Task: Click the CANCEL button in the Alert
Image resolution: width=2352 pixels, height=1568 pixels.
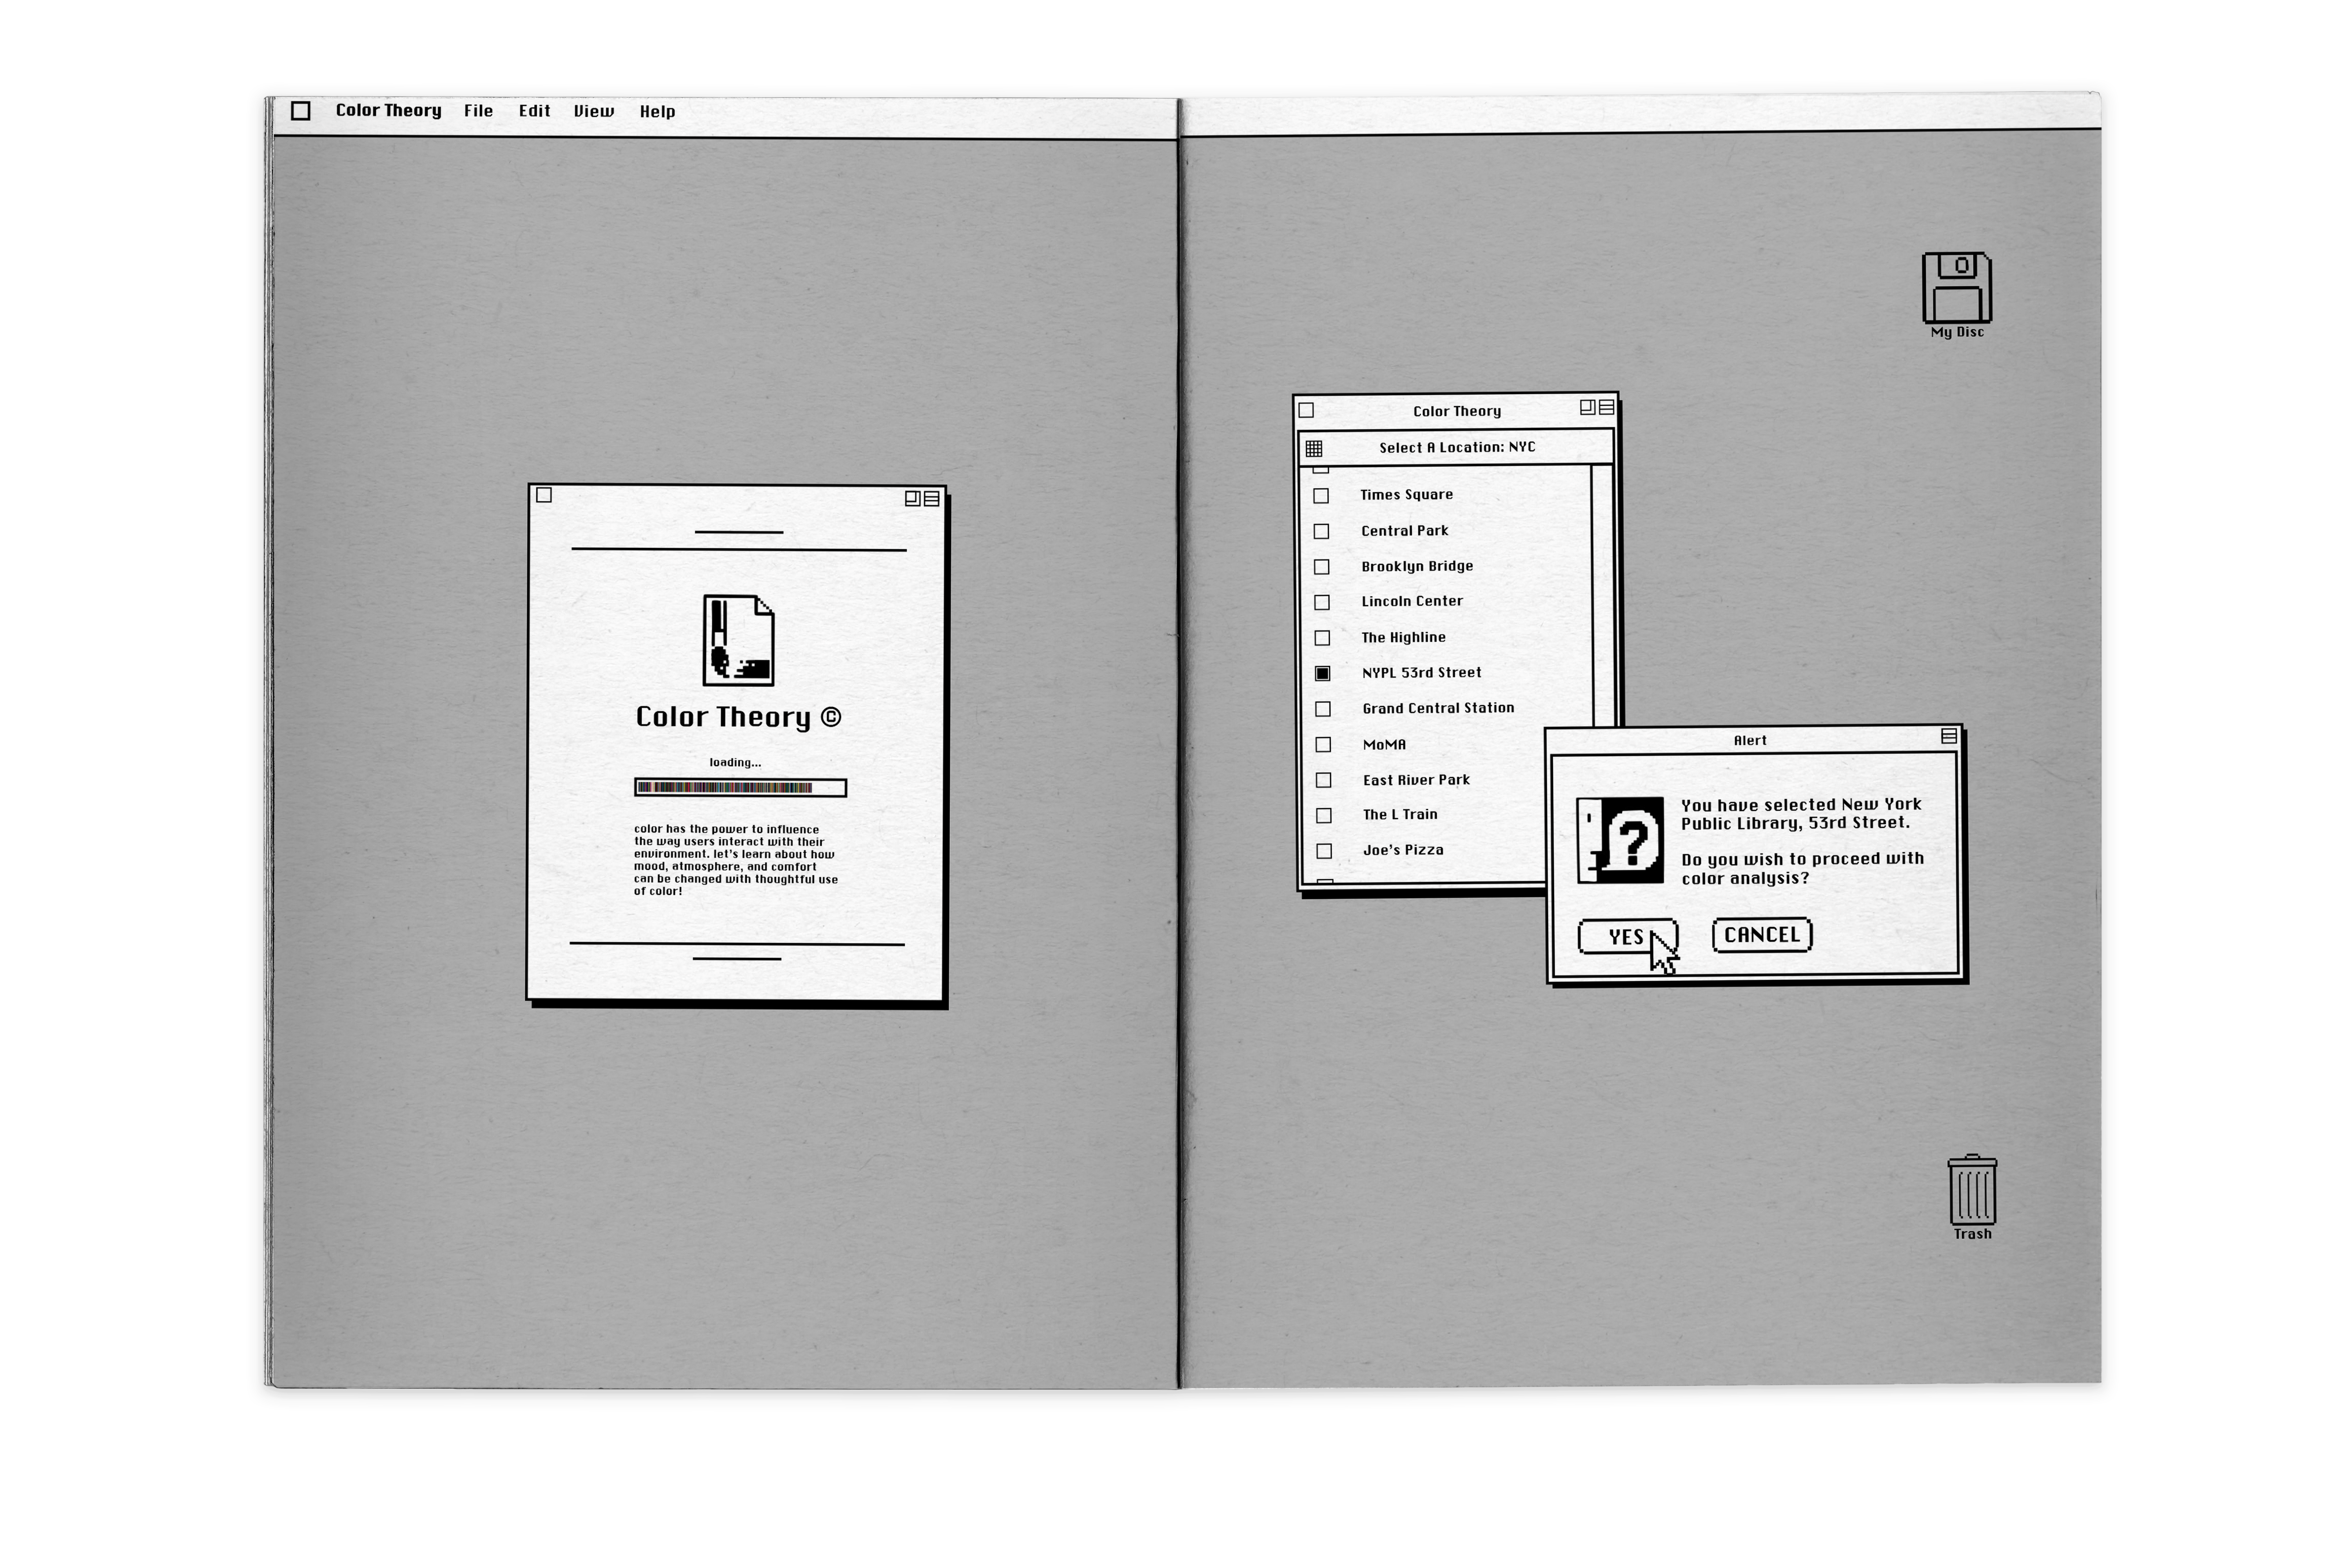Action: tap(1762, 935)
